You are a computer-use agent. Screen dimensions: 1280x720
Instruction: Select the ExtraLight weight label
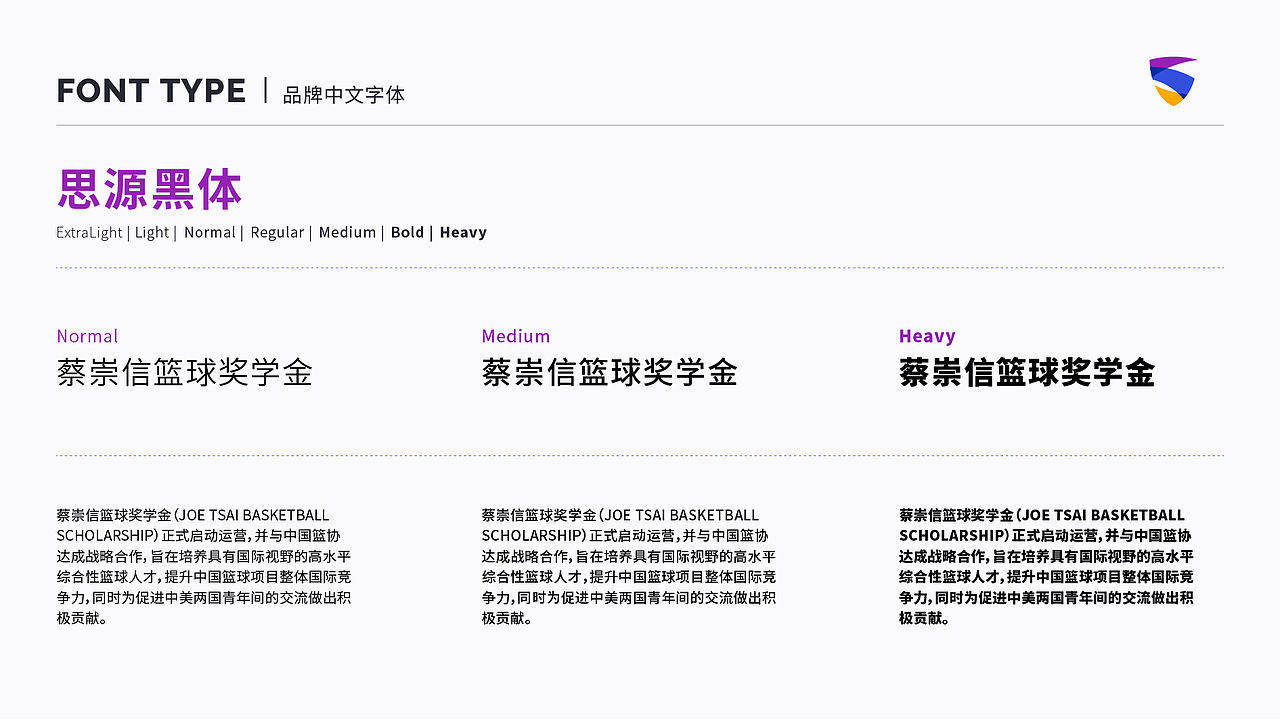click(x=89, y=232)
